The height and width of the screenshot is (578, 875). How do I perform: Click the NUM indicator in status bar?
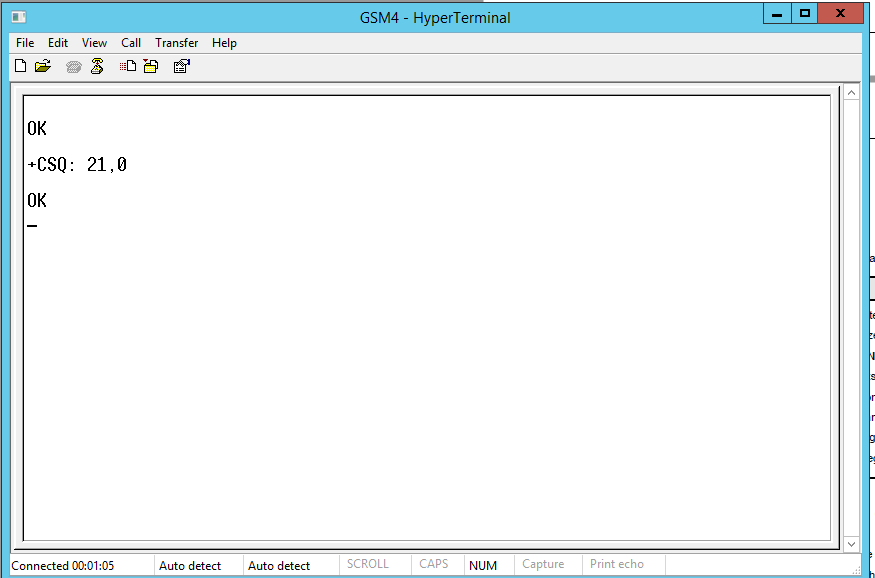click(482, 566)
